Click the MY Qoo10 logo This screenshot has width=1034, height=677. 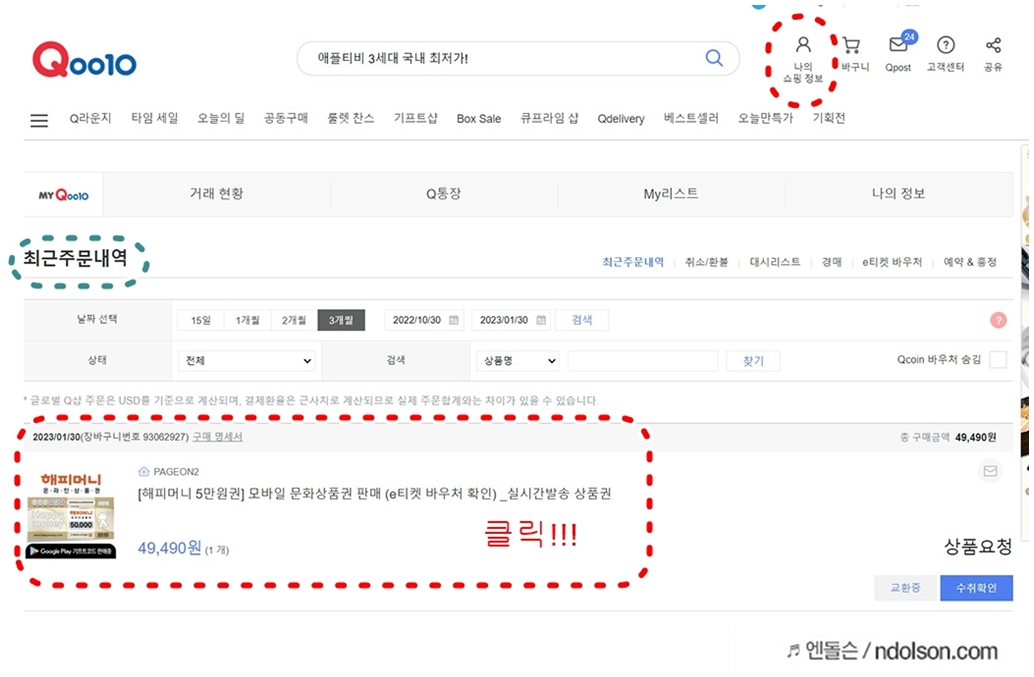pyautogui.click(x=63, y=195)
